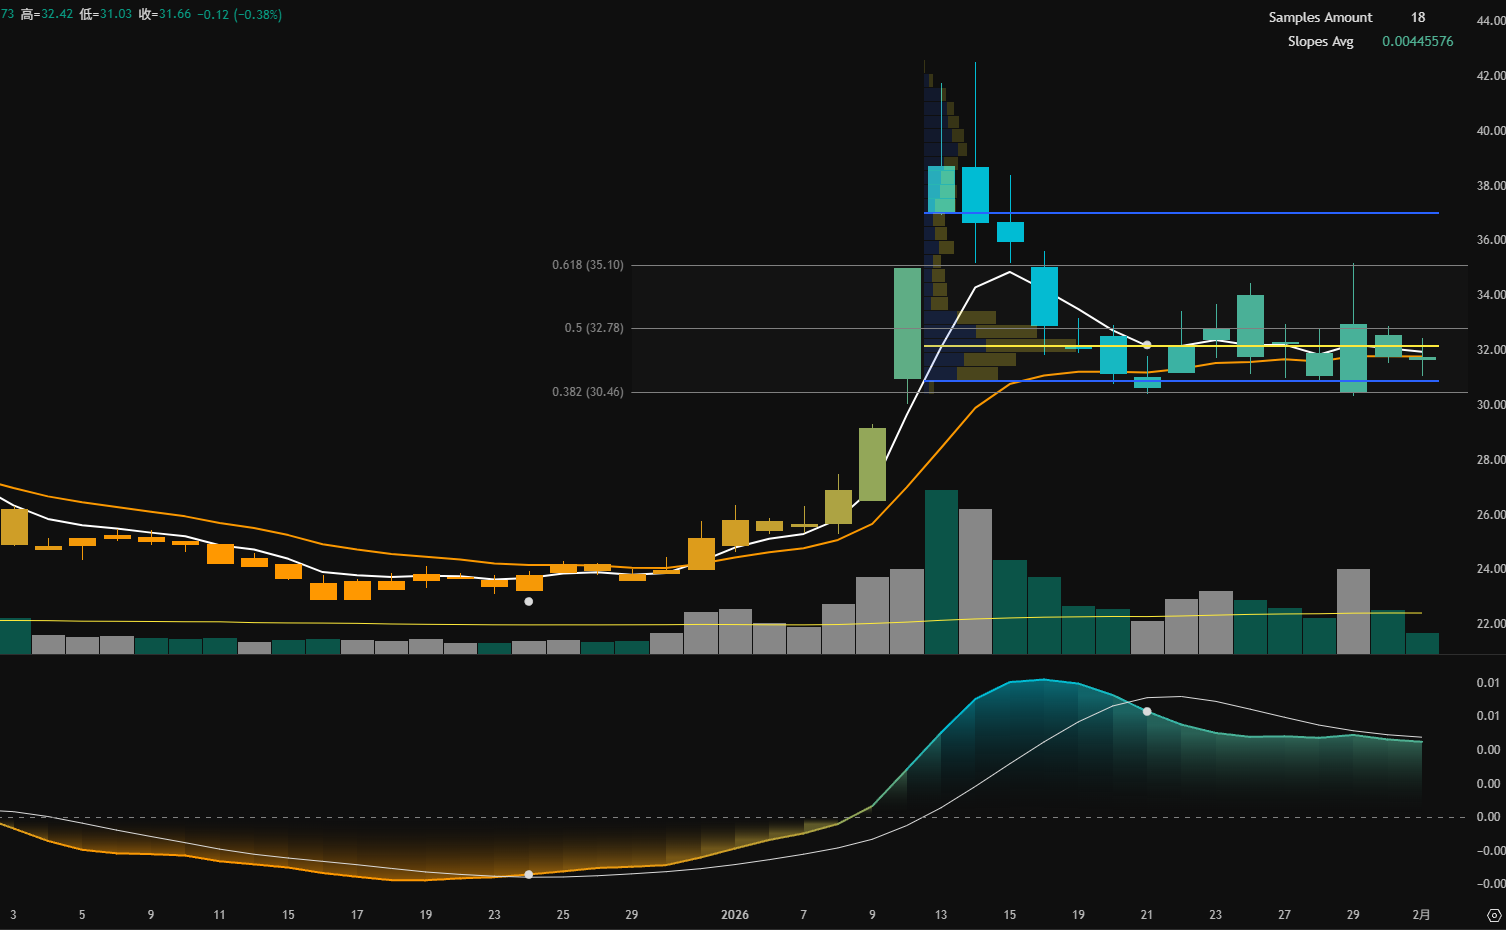Select the Samples Amount label
Screen dimensions: 1506x930
tap(1320, 17)
